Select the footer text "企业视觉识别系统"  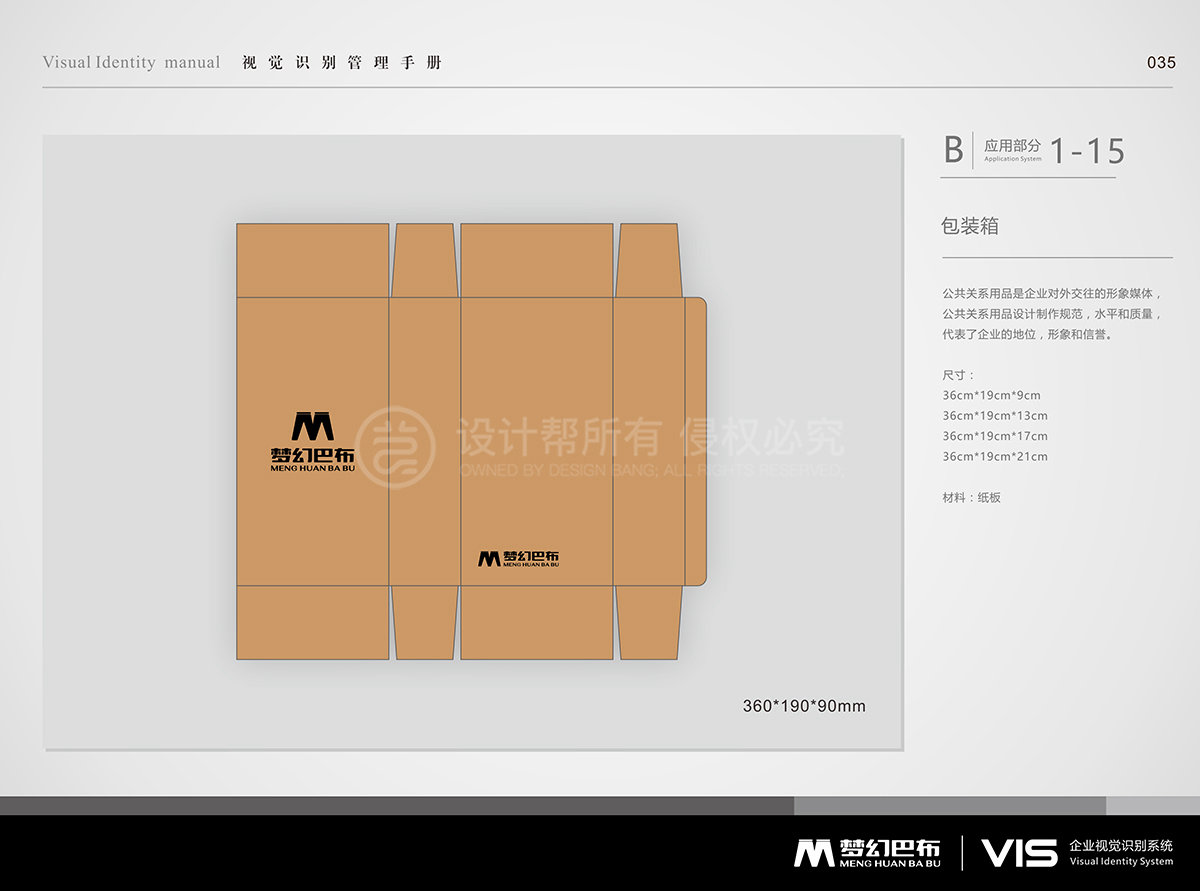click(x=1121, y=845)
